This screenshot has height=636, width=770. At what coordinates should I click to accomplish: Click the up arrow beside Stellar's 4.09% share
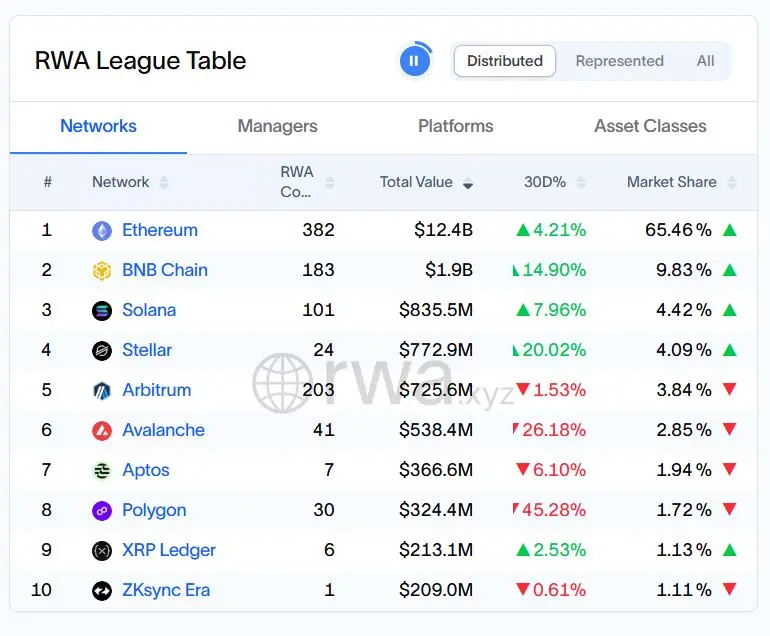730,350
